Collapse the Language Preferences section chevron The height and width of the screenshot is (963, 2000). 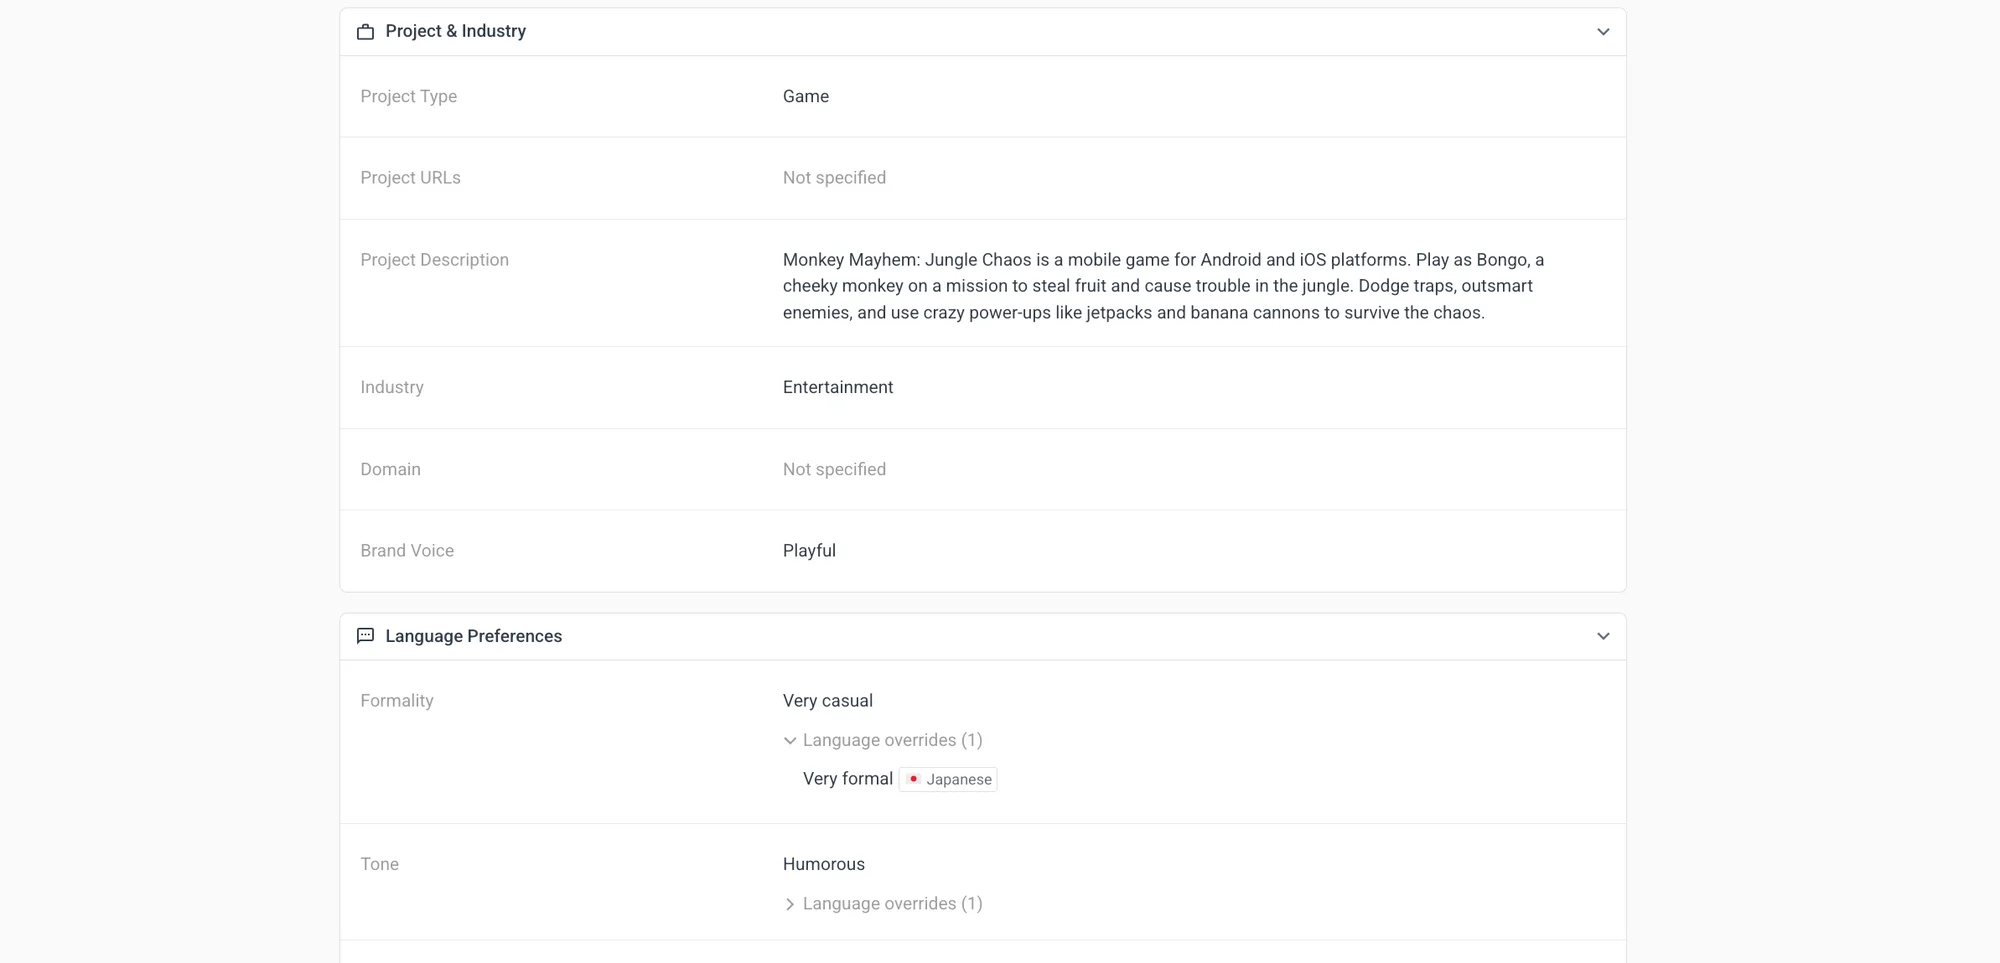(x=1603, y=636)
